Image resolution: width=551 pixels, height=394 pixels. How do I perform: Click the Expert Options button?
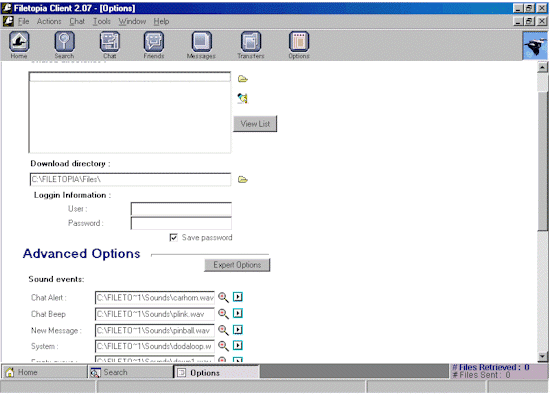pos(237,265)
